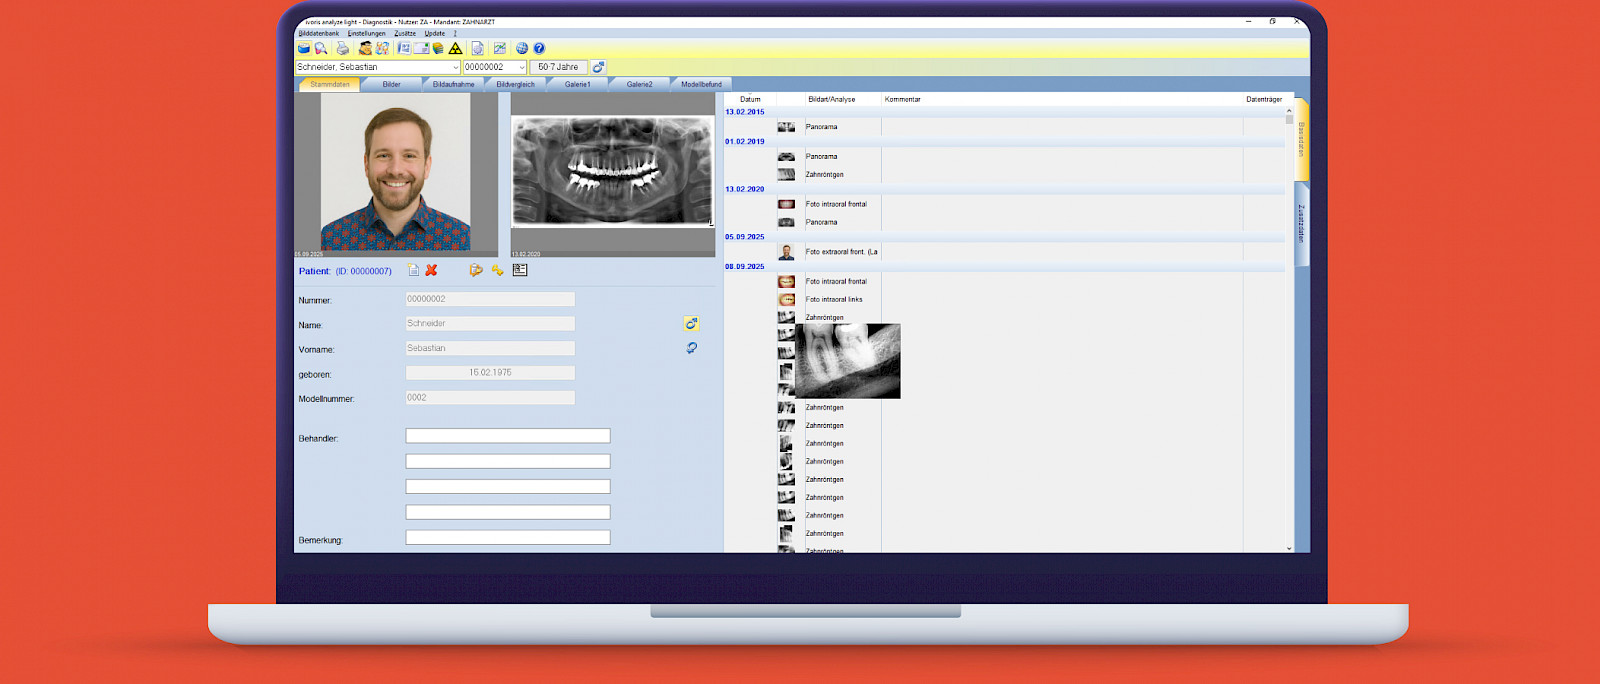The image size is (1600, 684).
Task: Click the Datum column header
Action: coord(750,99)
